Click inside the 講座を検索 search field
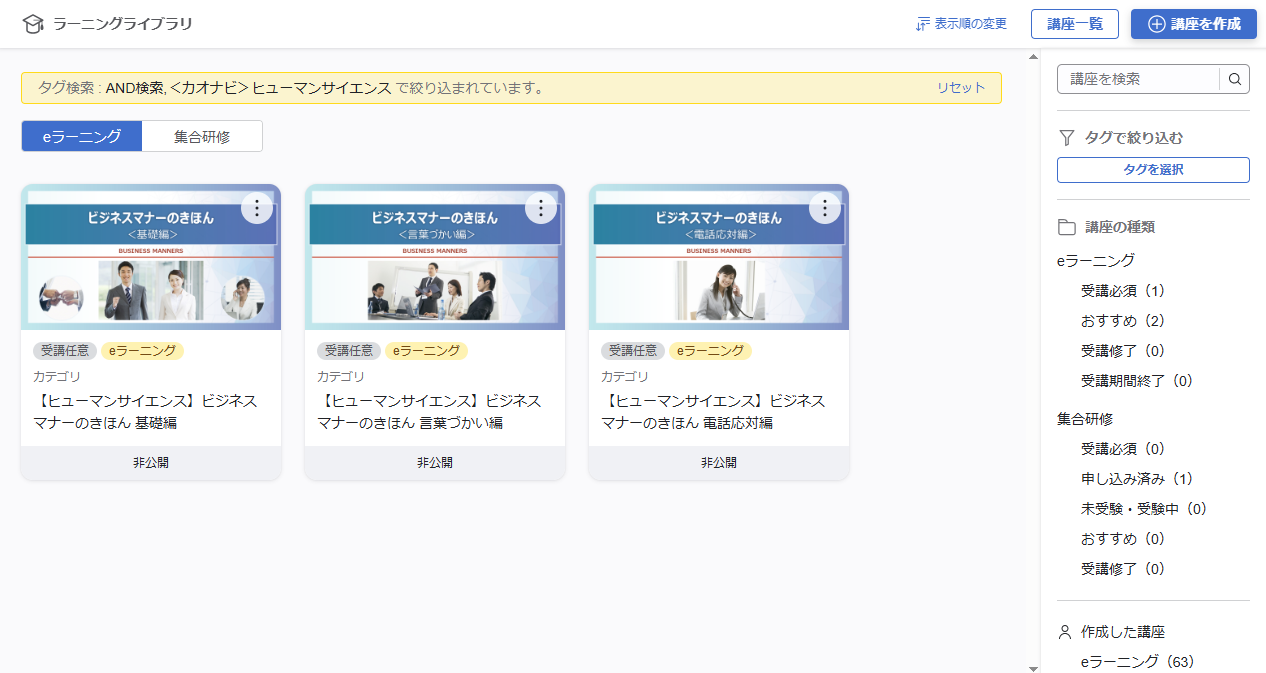This screenshot has height=673, width=1266. coord(1135,79)
